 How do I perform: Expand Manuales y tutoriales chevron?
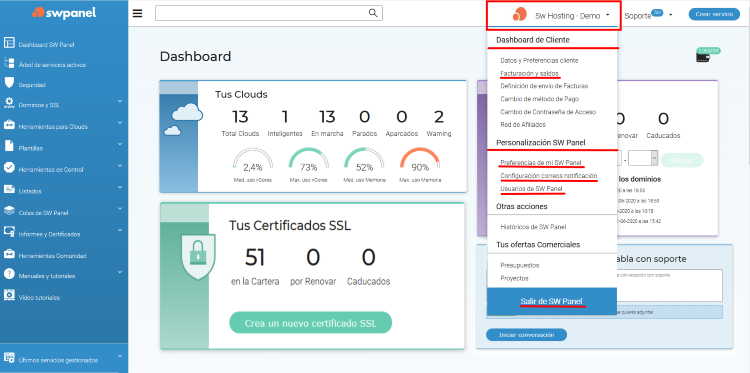120,272
